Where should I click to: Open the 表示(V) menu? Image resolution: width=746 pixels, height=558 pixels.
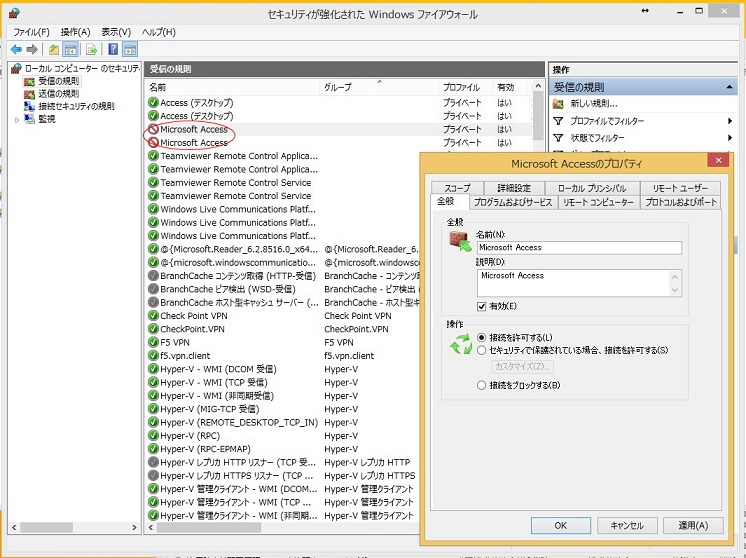(x=116, y=32)
